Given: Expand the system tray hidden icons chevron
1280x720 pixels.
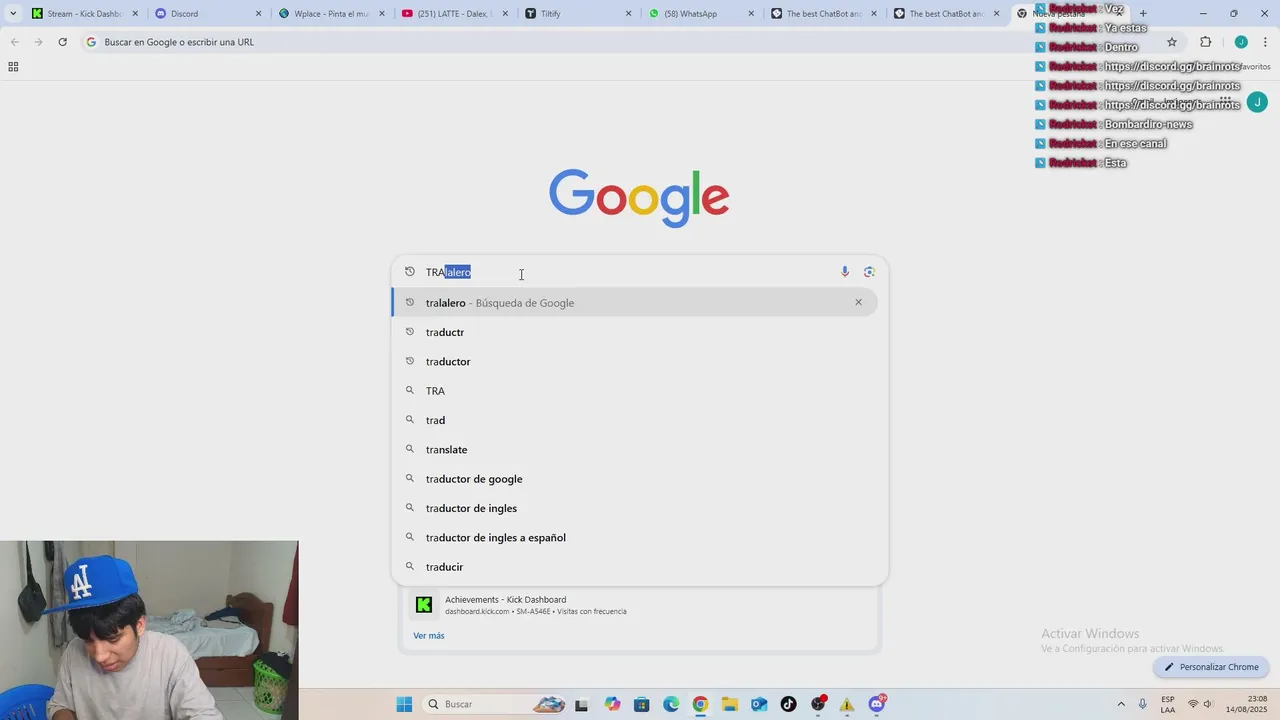Looking at the screenshot, I should click(1120, 704).
